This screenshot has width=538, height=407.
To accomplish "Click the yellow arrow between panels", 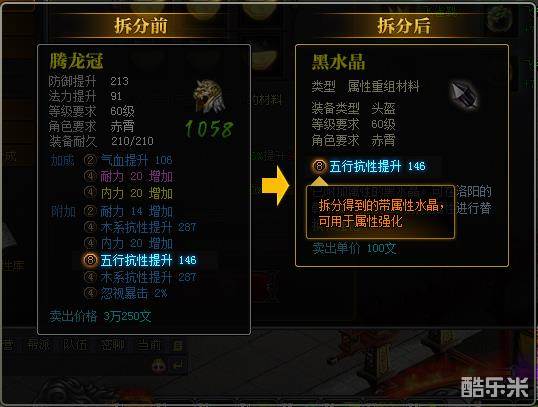I will [x=276, y=186].
